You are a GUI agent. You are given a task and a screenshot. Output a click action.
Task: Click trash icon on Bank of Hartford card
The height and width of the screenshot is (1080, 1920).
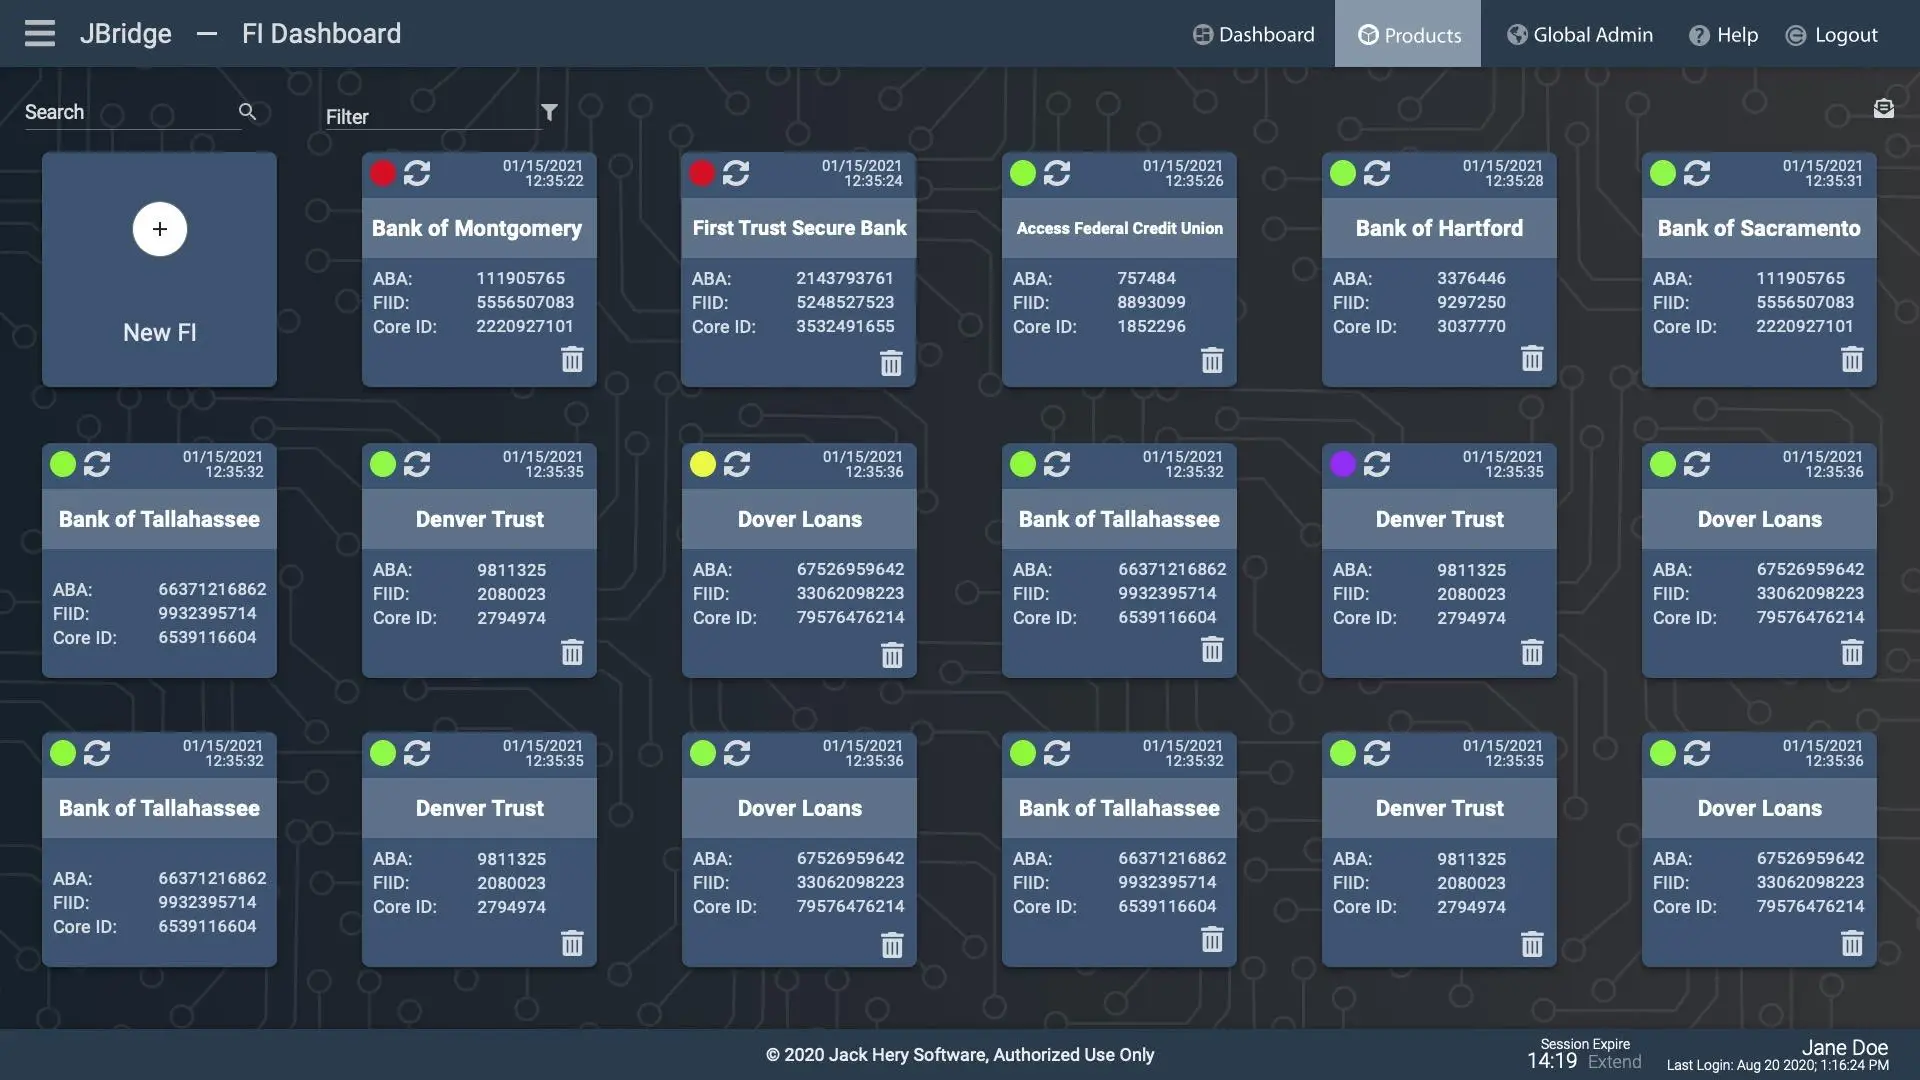[x=1531, y=358]
